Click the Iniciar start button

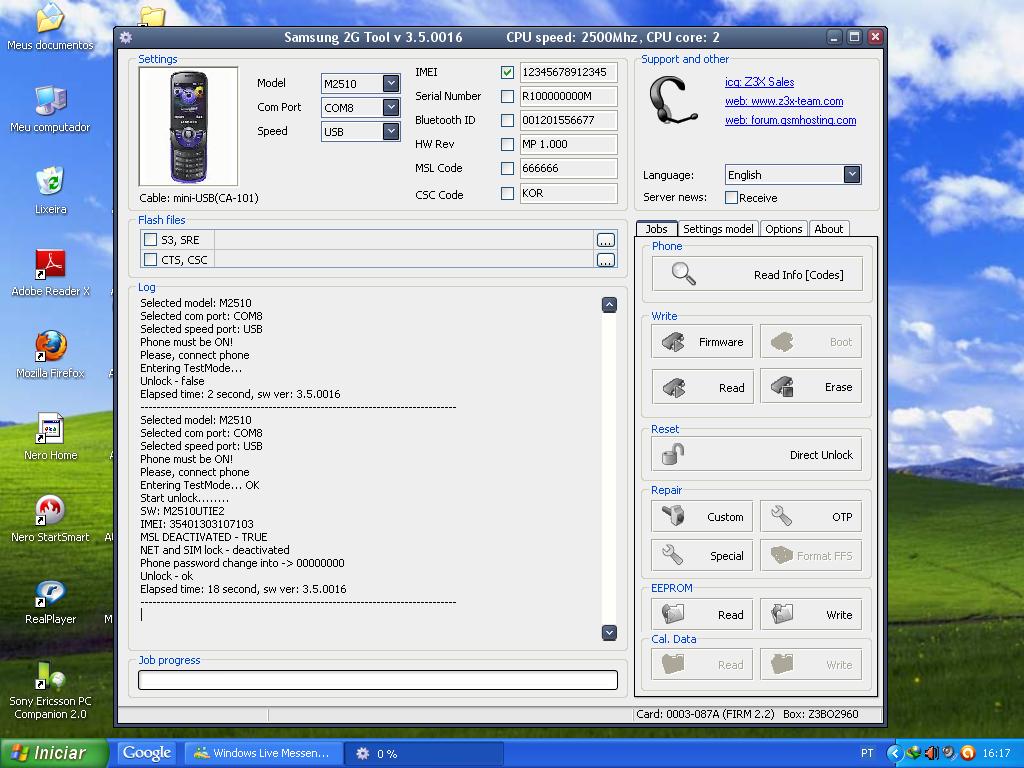[x=54, y=753]
